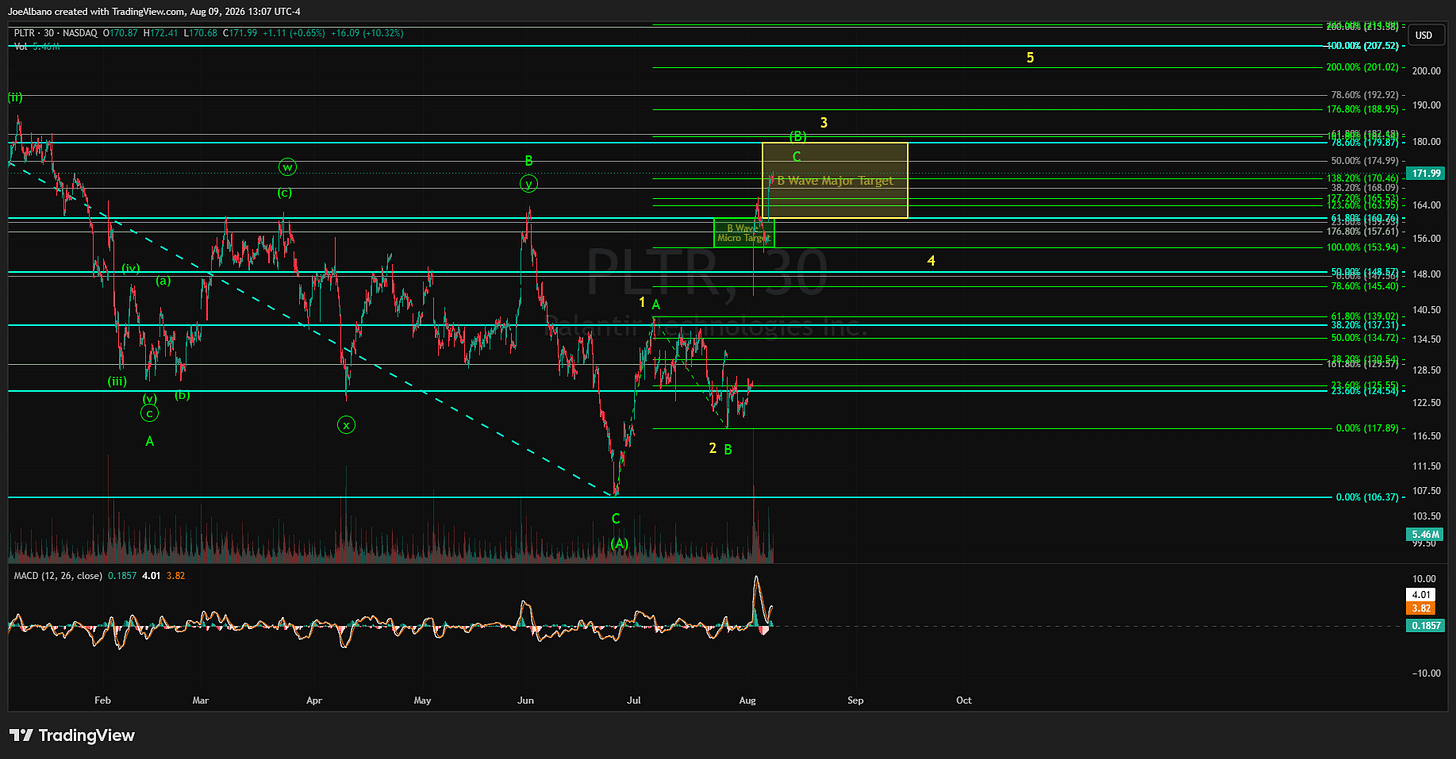Click the Oct label on time axis

coord(964,701)
